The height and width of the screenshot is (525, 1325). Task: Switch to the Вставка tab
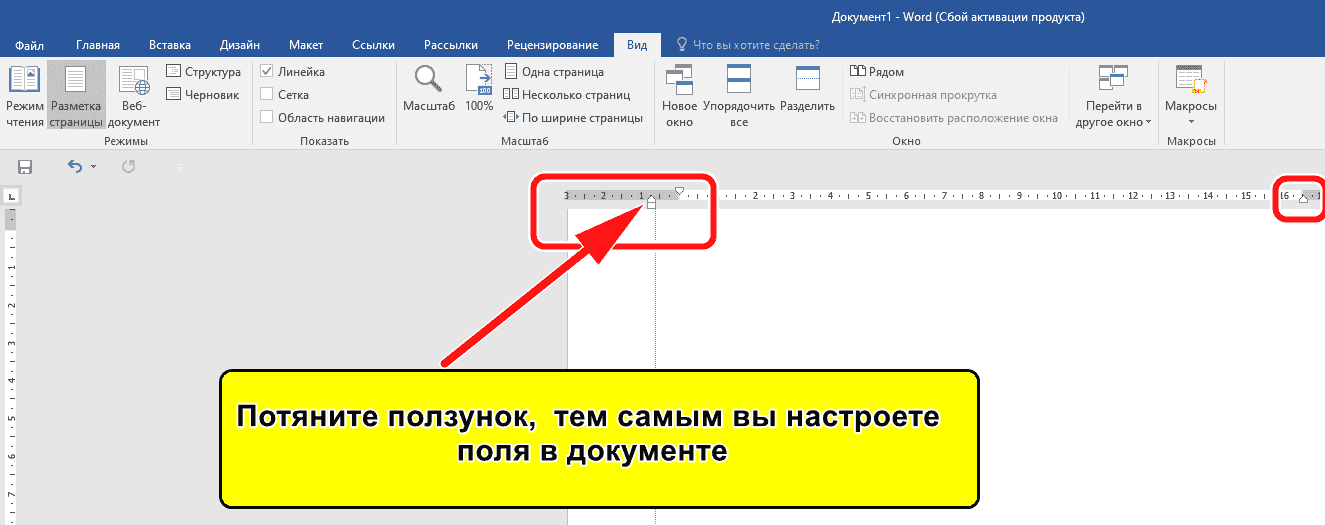[x=170, y=45]
